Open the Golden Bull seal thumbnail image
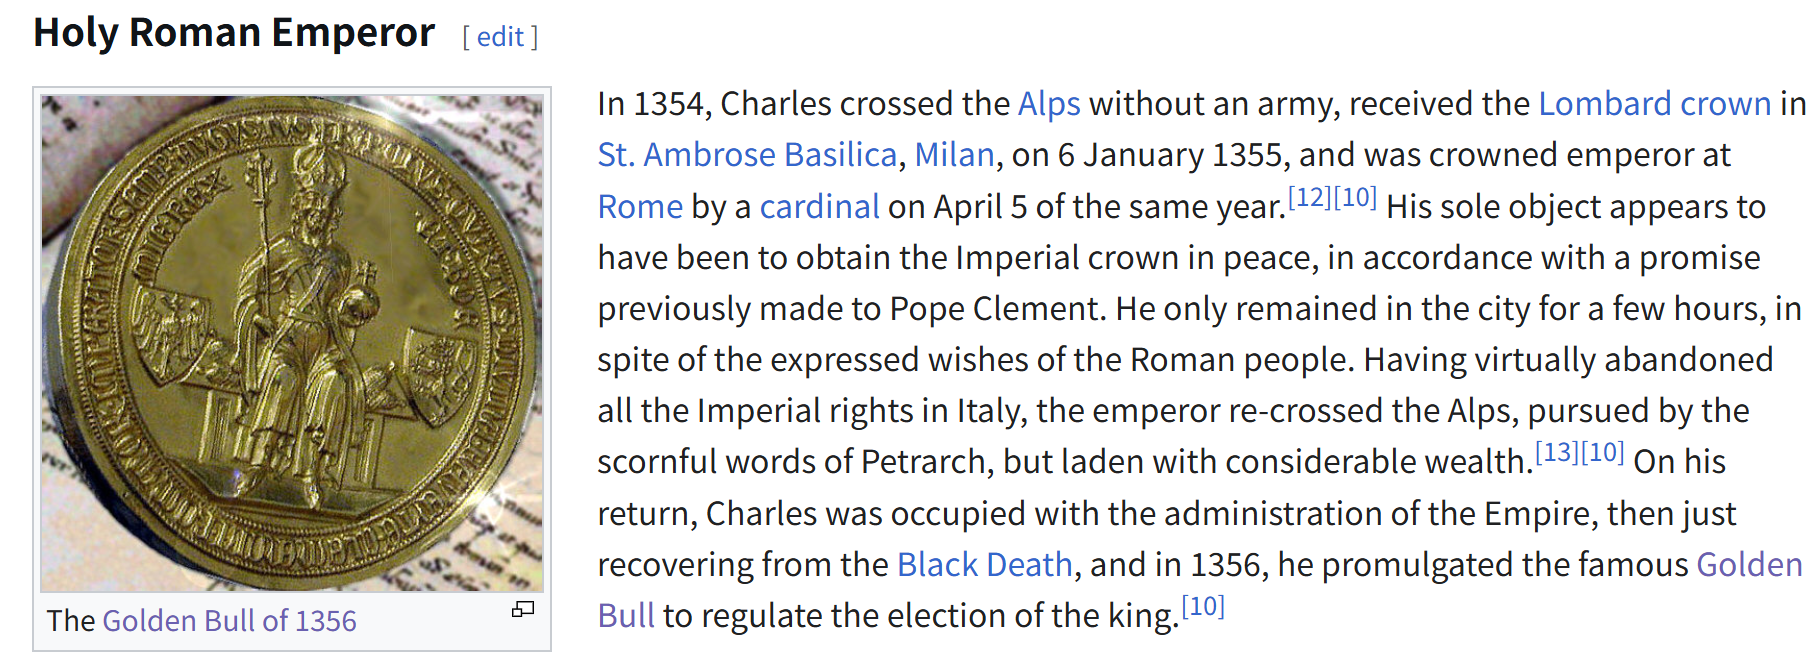Screen dimensions: 1816x660 tap(292, 343)
